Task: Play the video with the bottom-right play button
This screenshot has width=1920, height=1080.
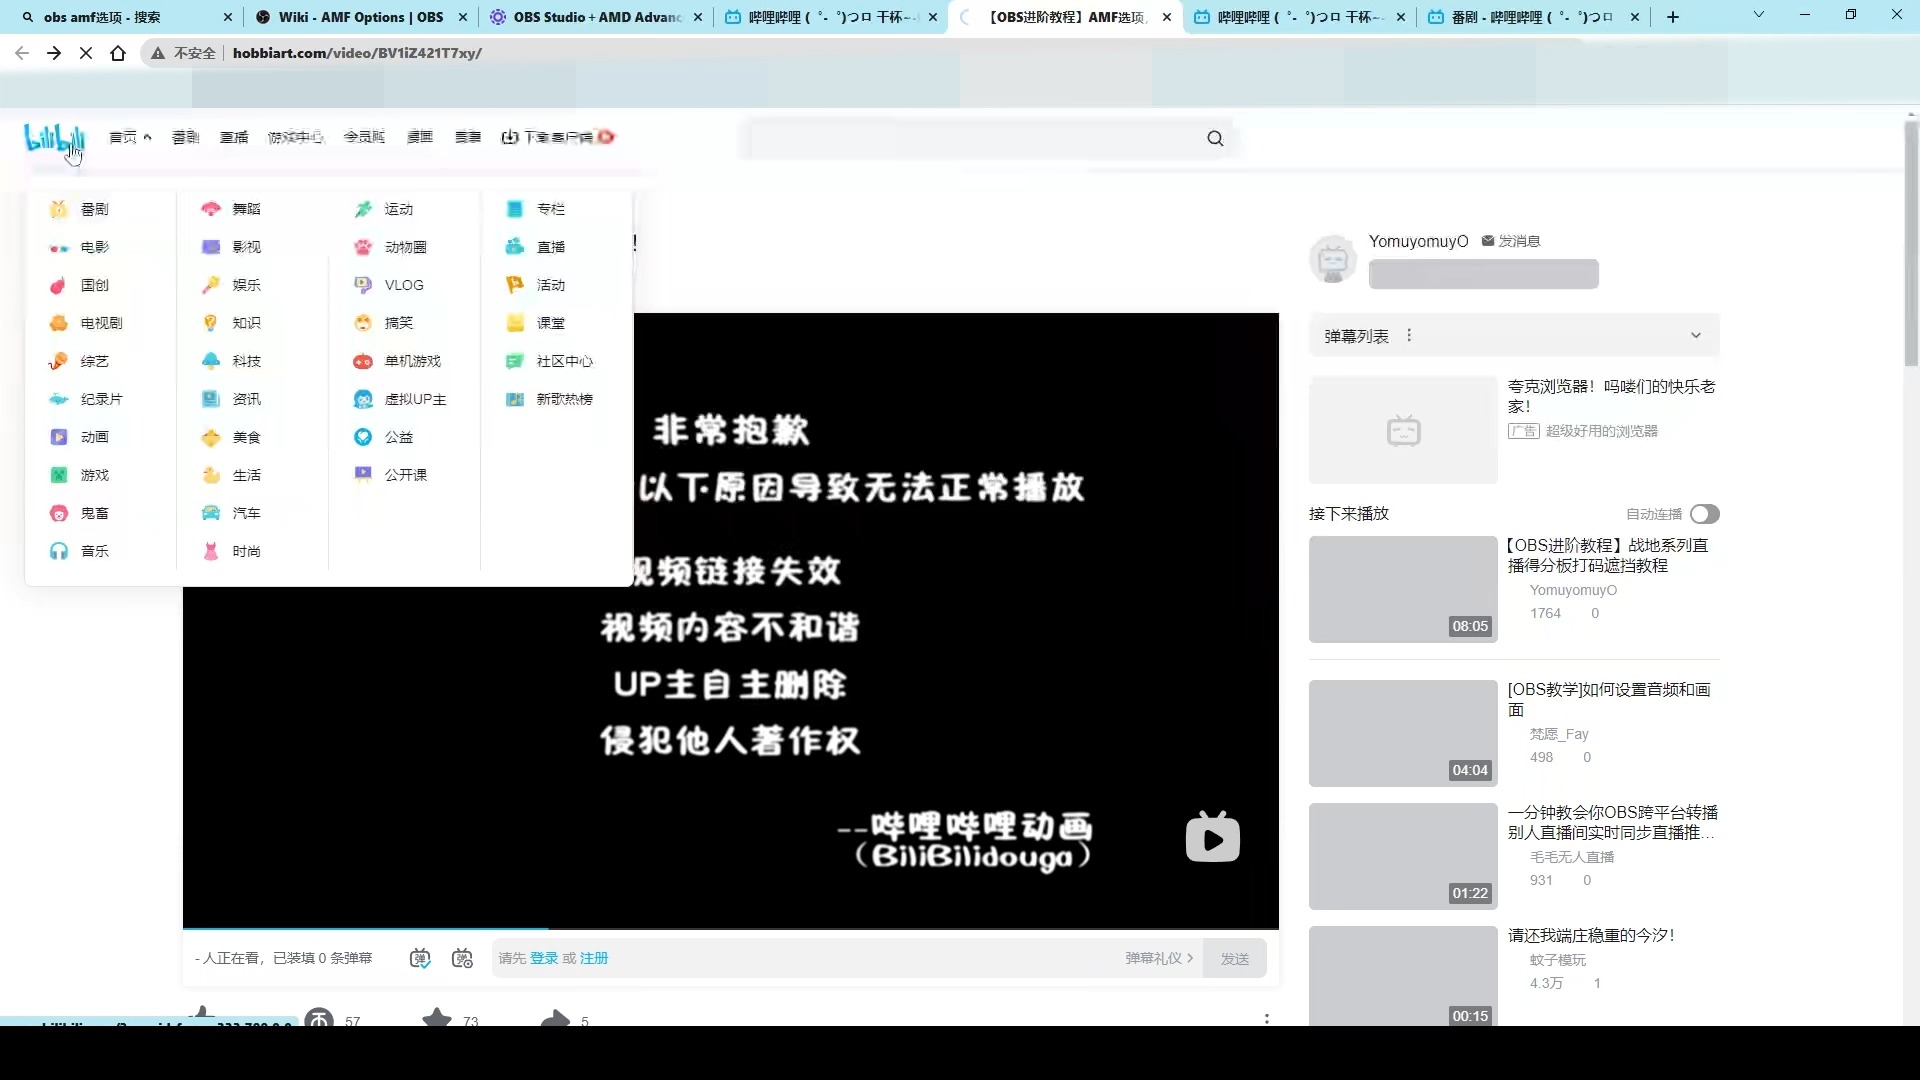Action: point(1213,837)
